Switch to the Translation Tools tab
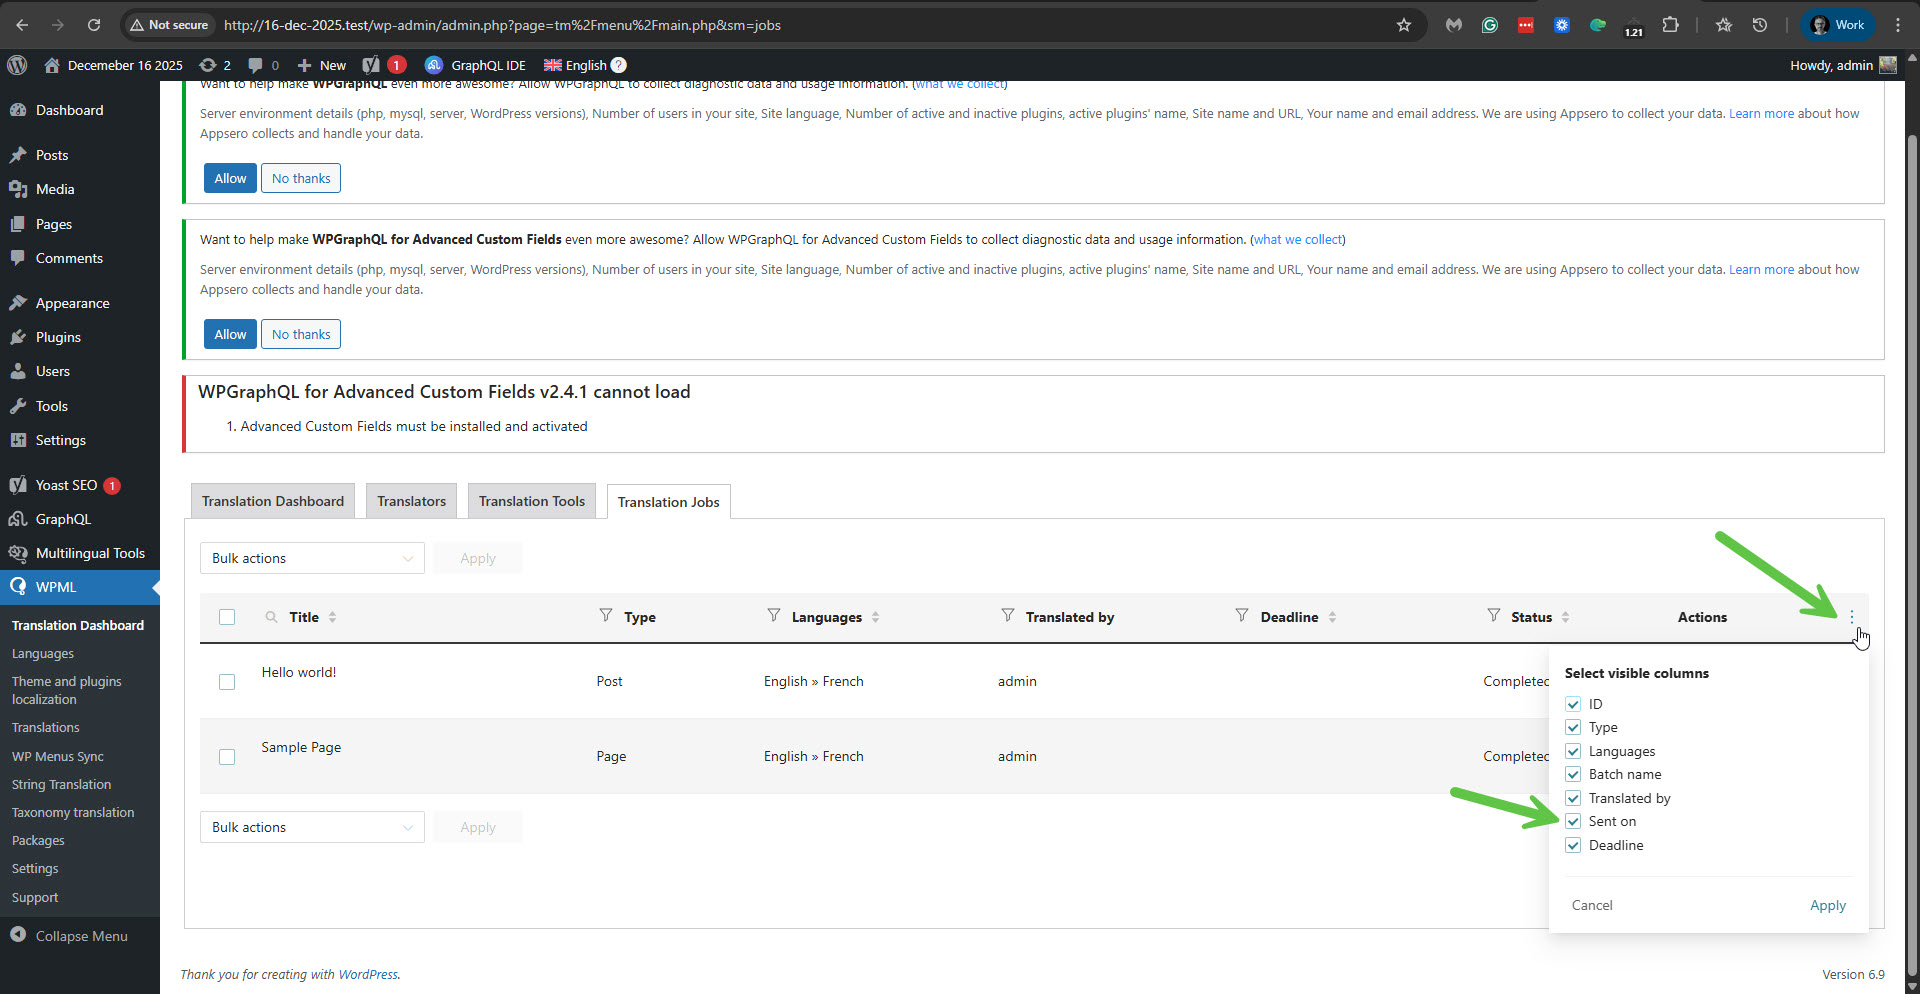Viewport: 1920px width, 994px height. 532,501
